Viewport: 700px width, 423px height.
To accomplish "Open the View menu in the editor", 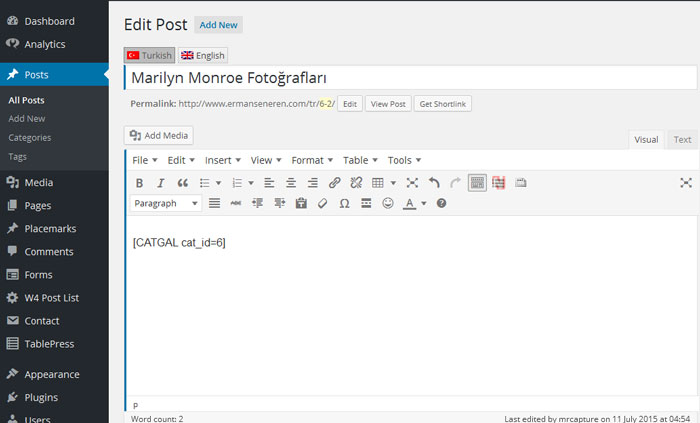I will point(266,160).
